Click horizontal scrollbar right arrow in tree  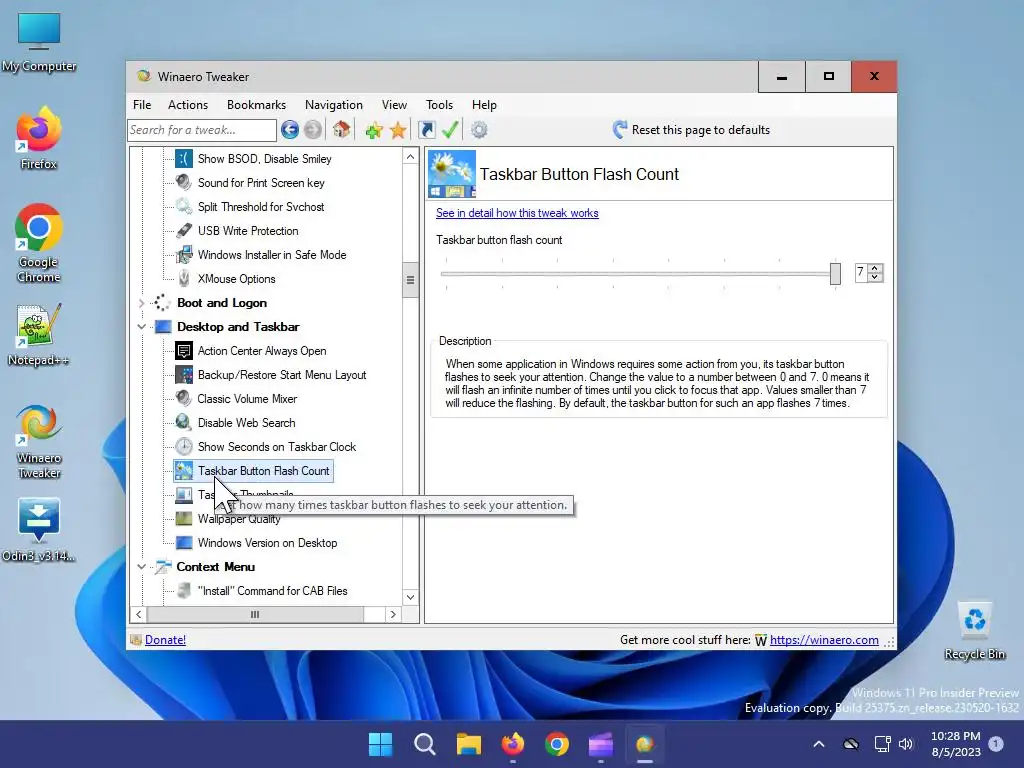[392, 615]
